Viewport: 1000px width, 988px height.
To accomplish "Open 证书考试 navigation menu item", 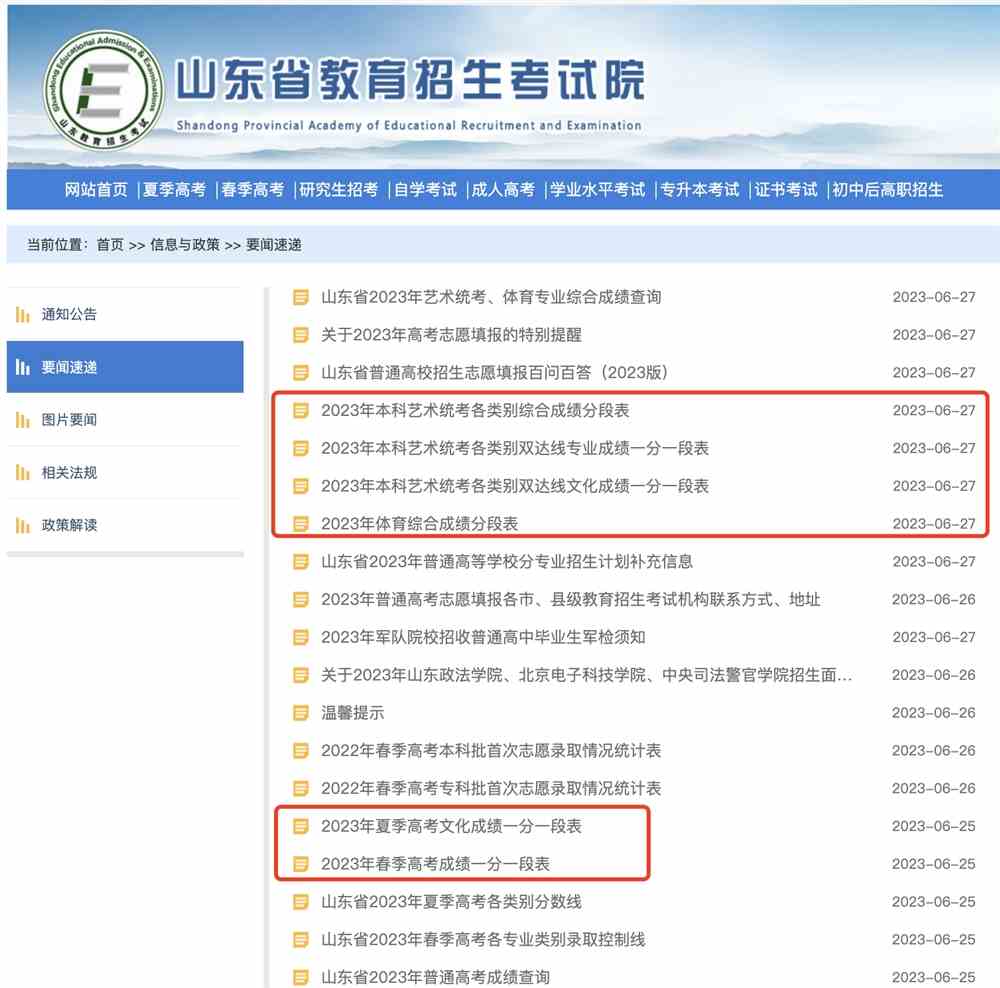I will [x=786, y=189].
